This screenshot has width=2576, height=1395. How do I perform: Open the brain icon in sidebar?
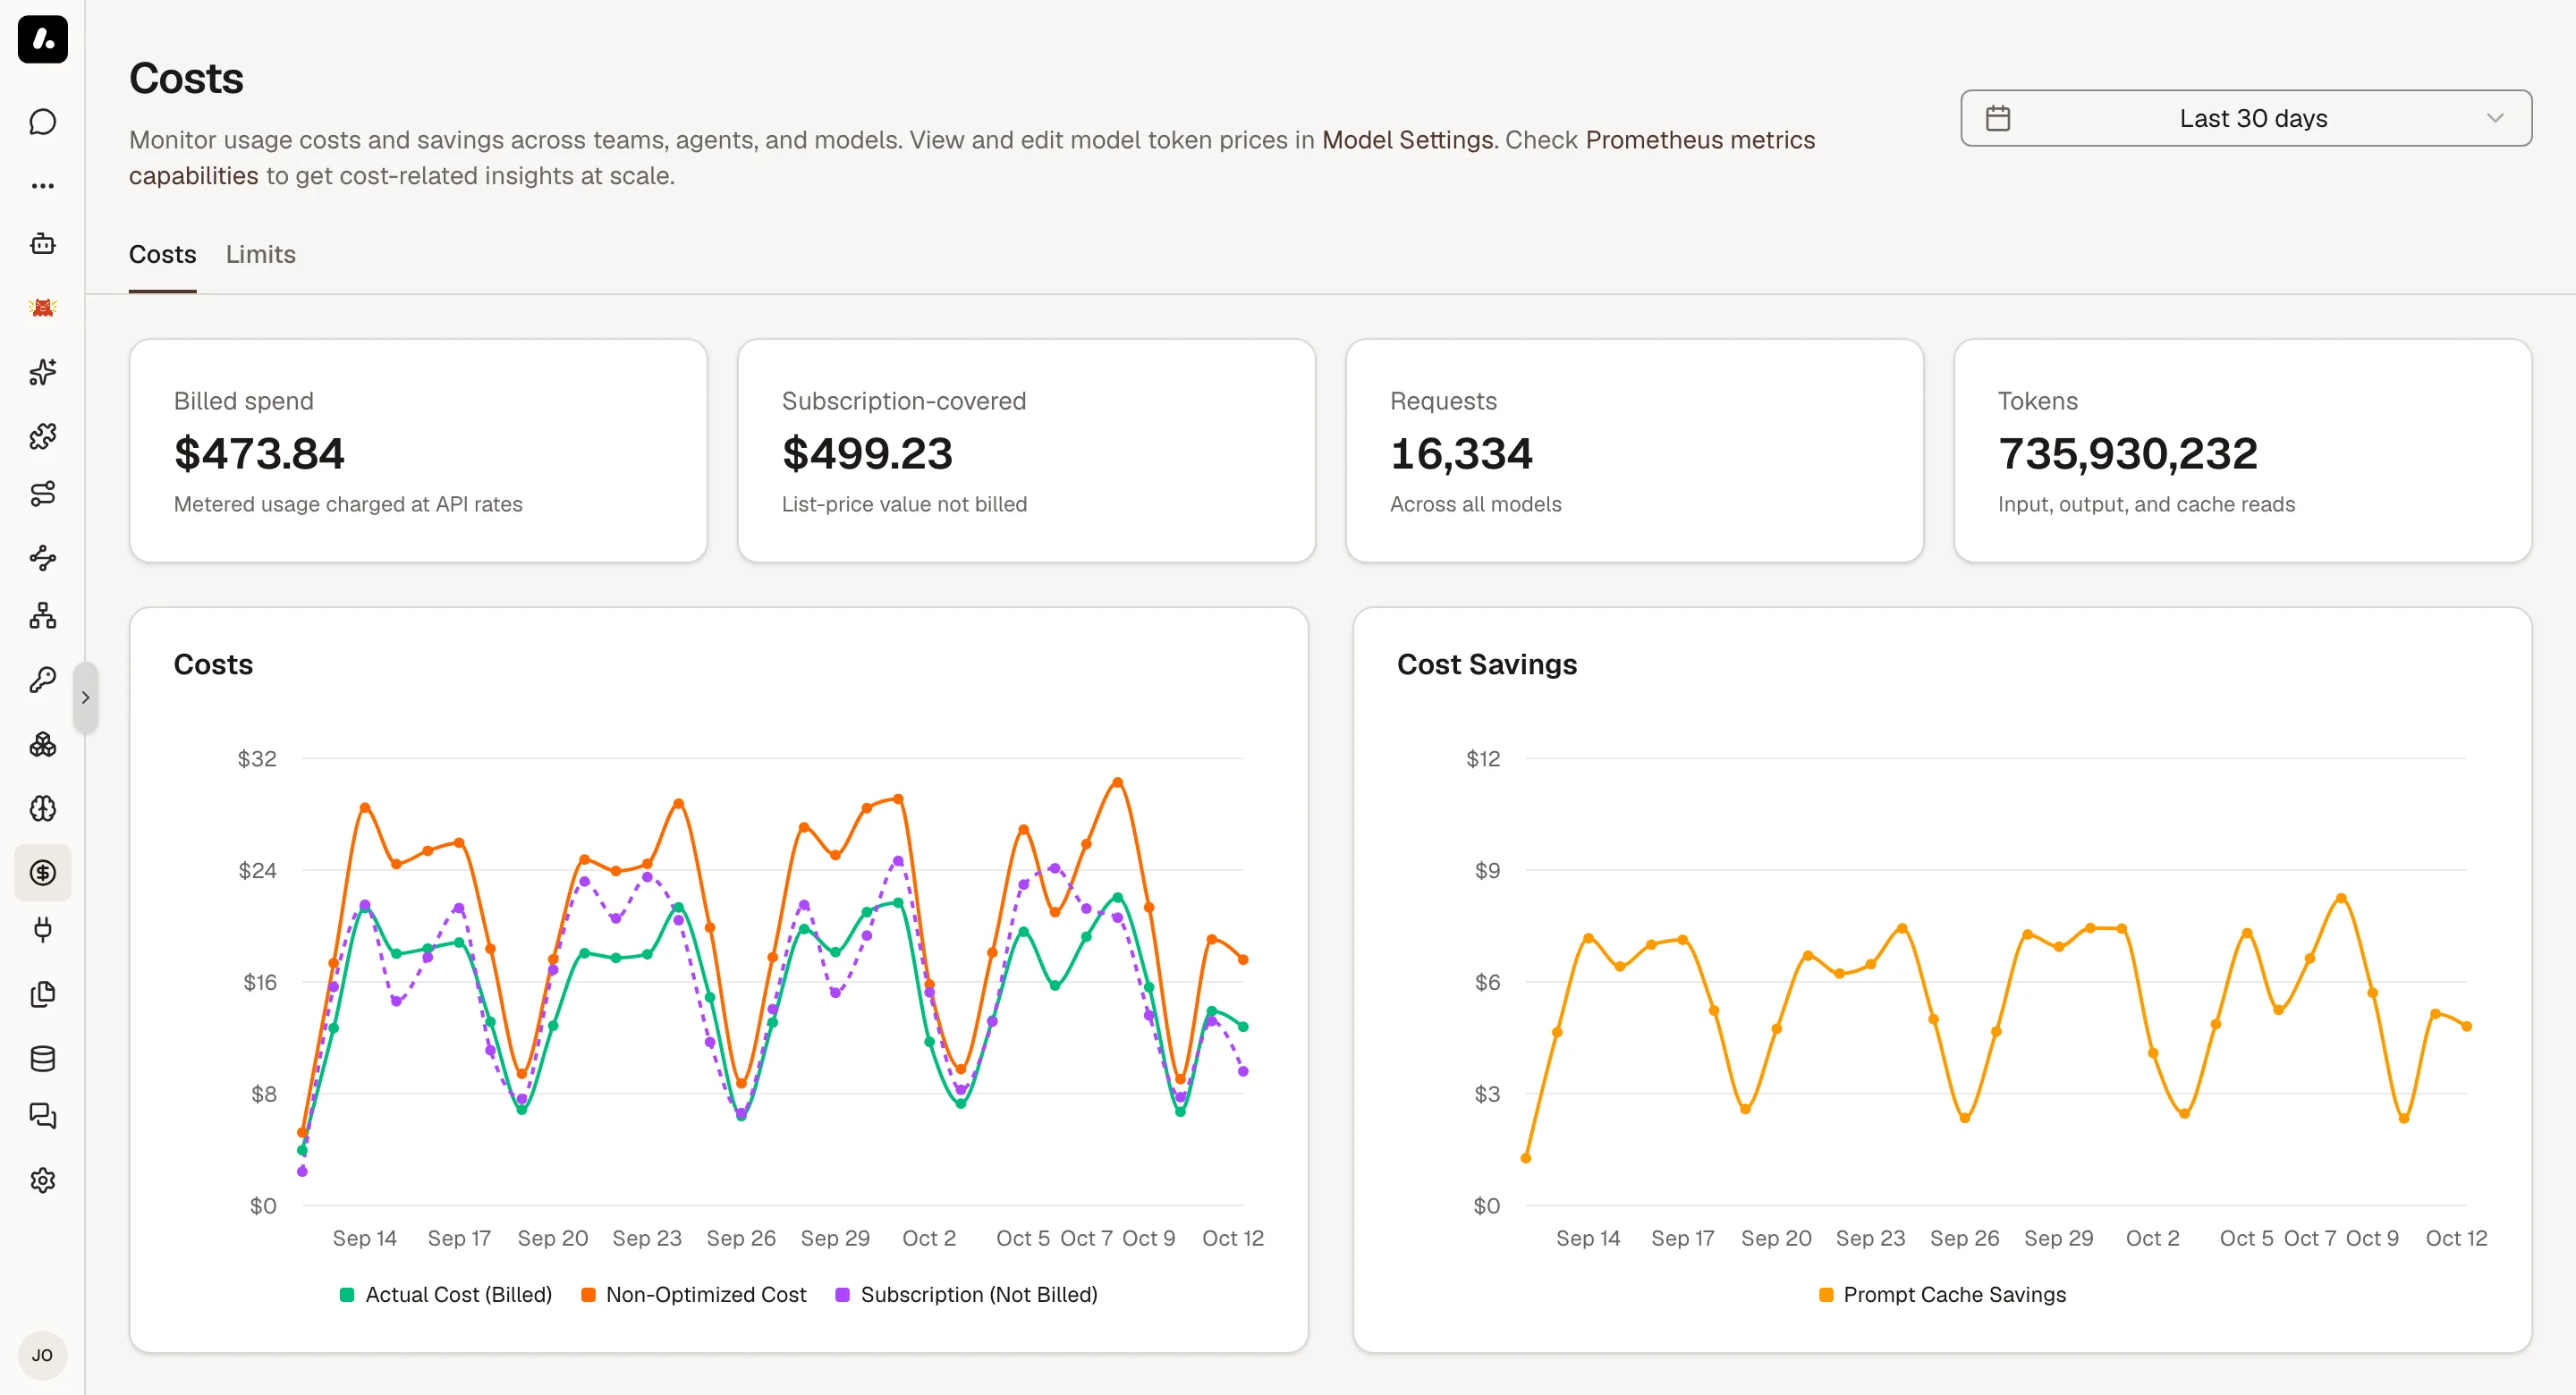point(42,808)
